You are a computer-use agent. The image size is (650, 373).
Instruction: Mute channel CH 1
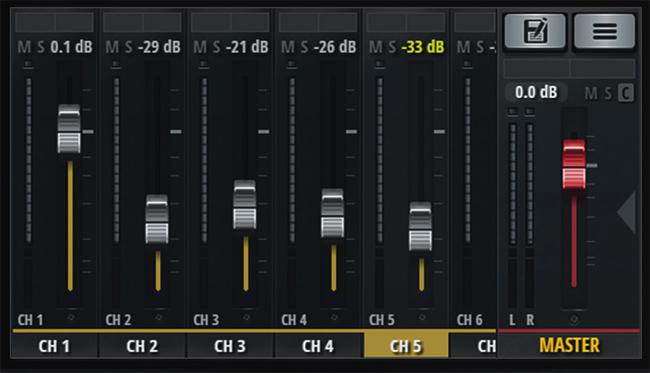pyautogui.click(x=24, y=47)
